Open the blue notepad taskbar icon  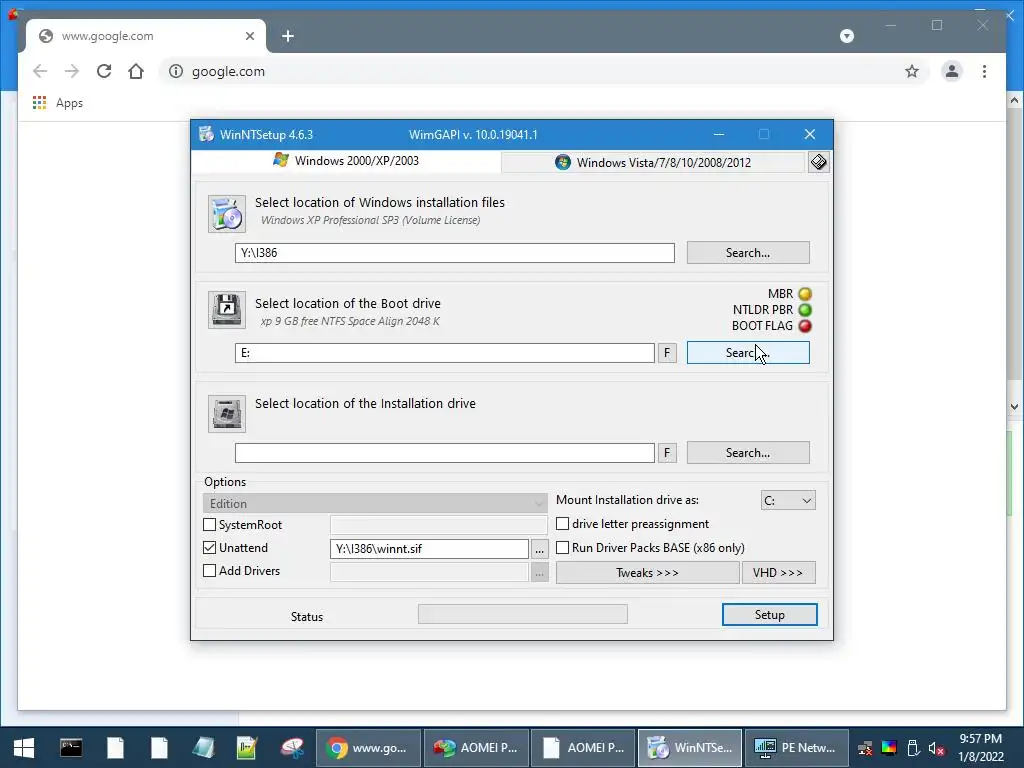(x=203, y=748)
